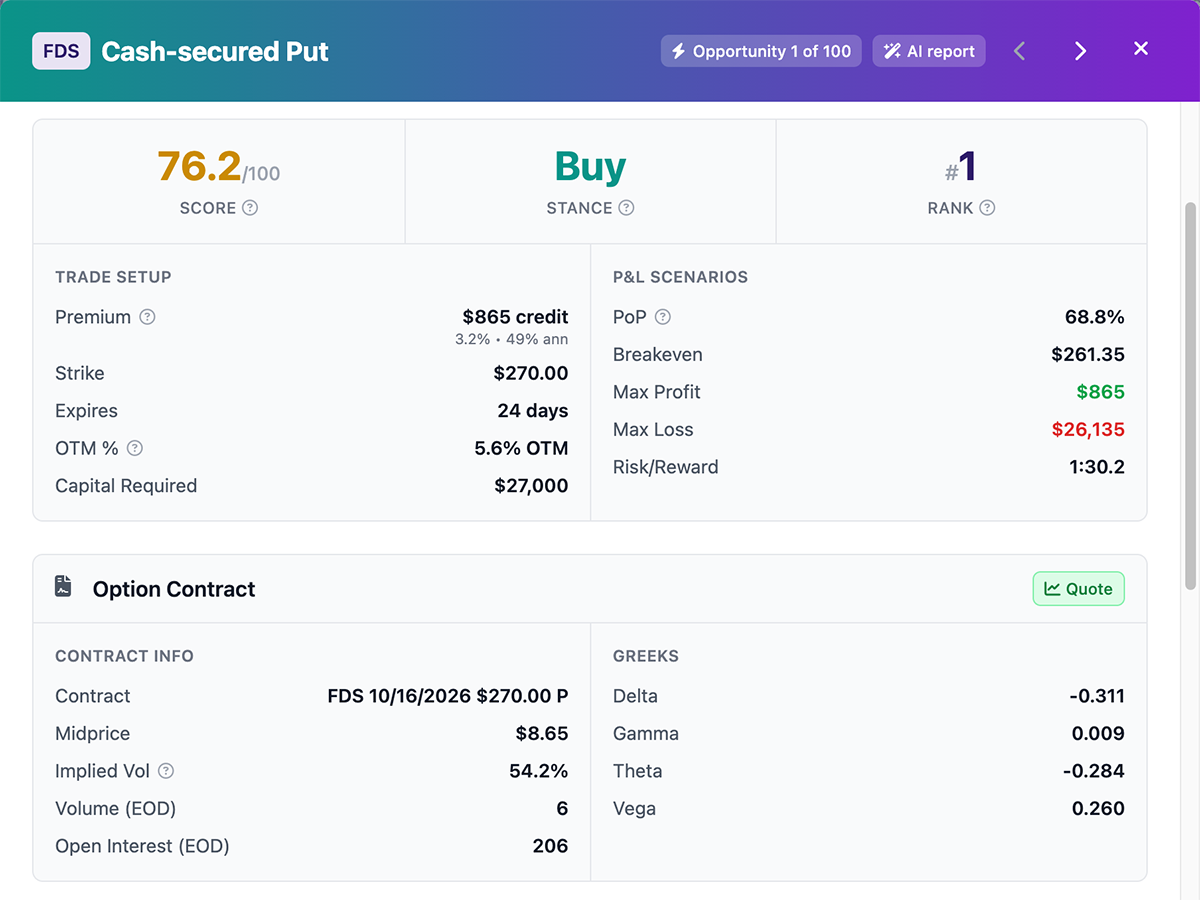Click the Stance help icon

point(626,208)
